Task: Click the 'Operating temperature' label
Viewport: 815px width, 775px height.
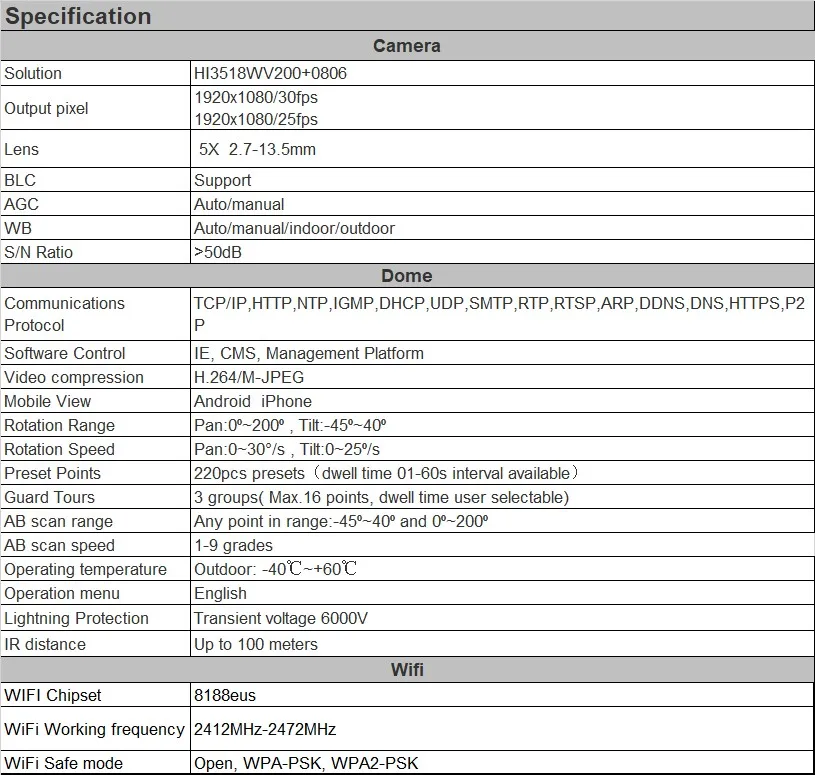Action: (x=85, y=569)
